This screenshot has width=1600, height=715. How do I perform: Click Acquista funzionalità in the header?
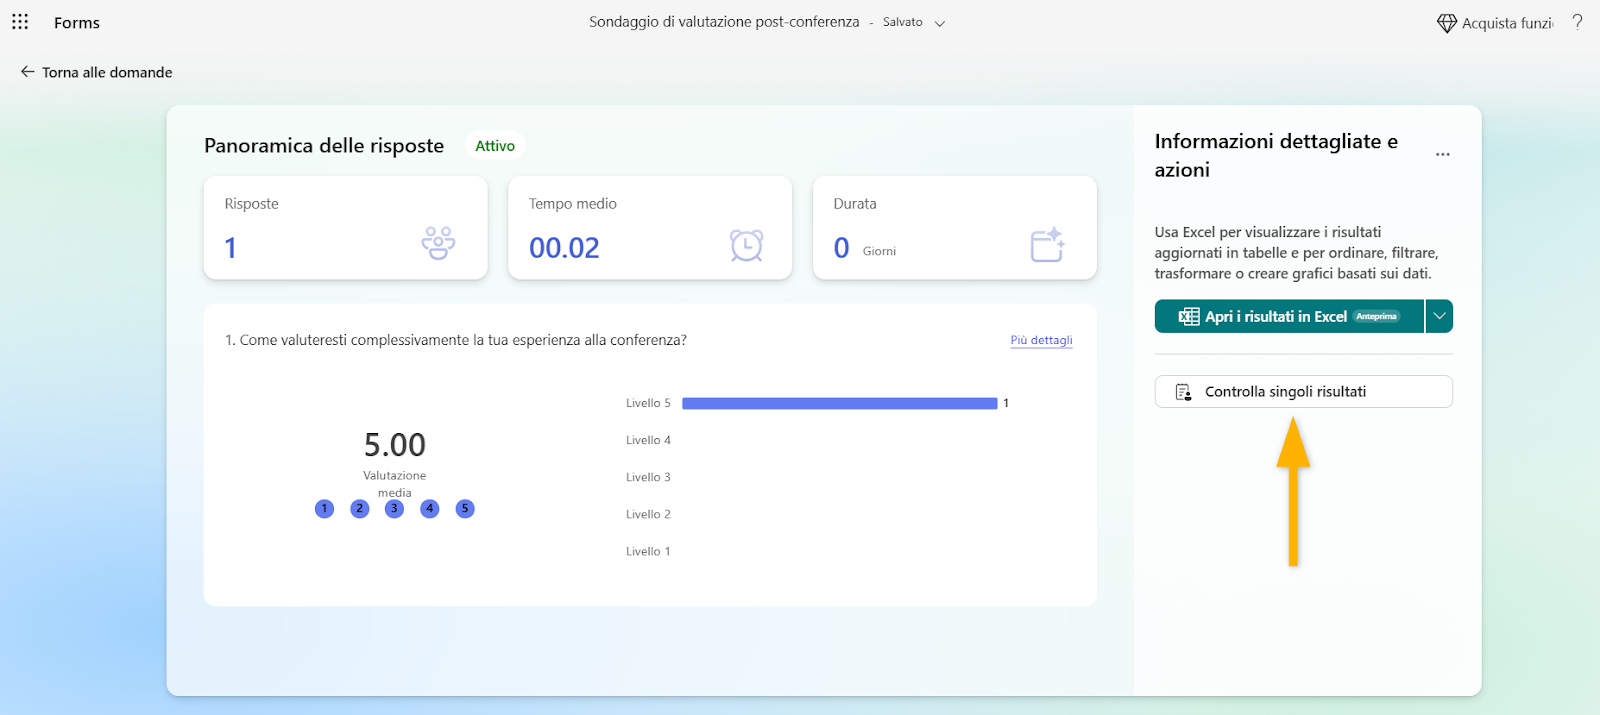(1506, 23)
